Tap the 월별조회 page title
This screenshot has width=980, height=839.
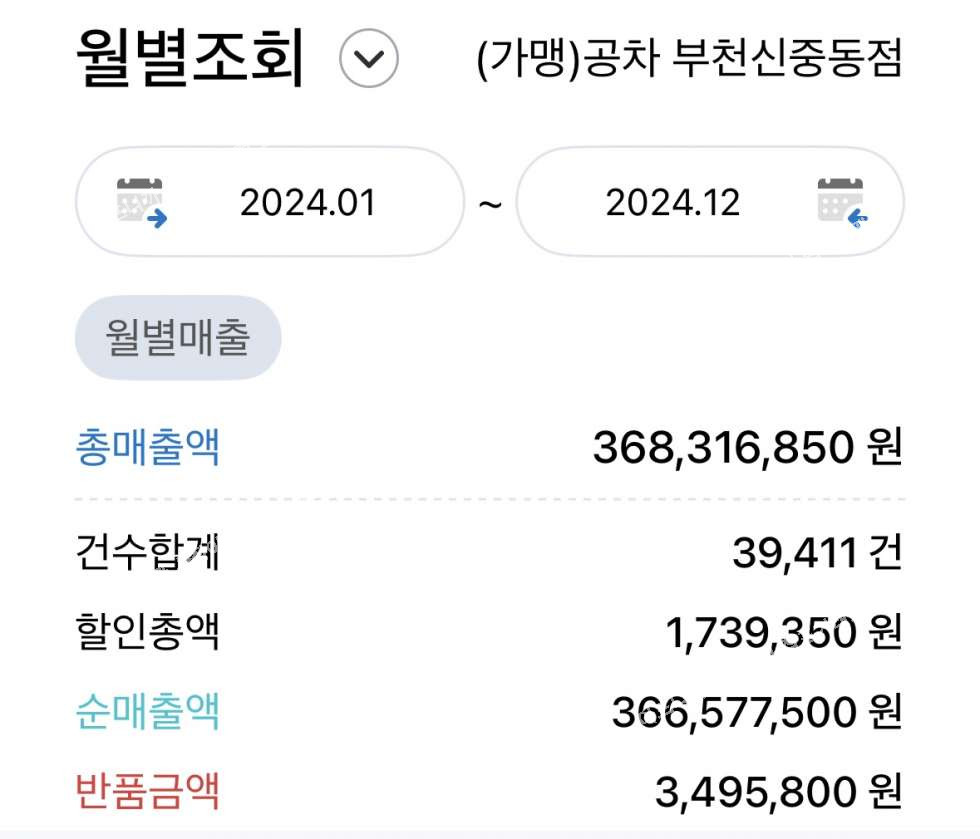click(x=190, y=58)
